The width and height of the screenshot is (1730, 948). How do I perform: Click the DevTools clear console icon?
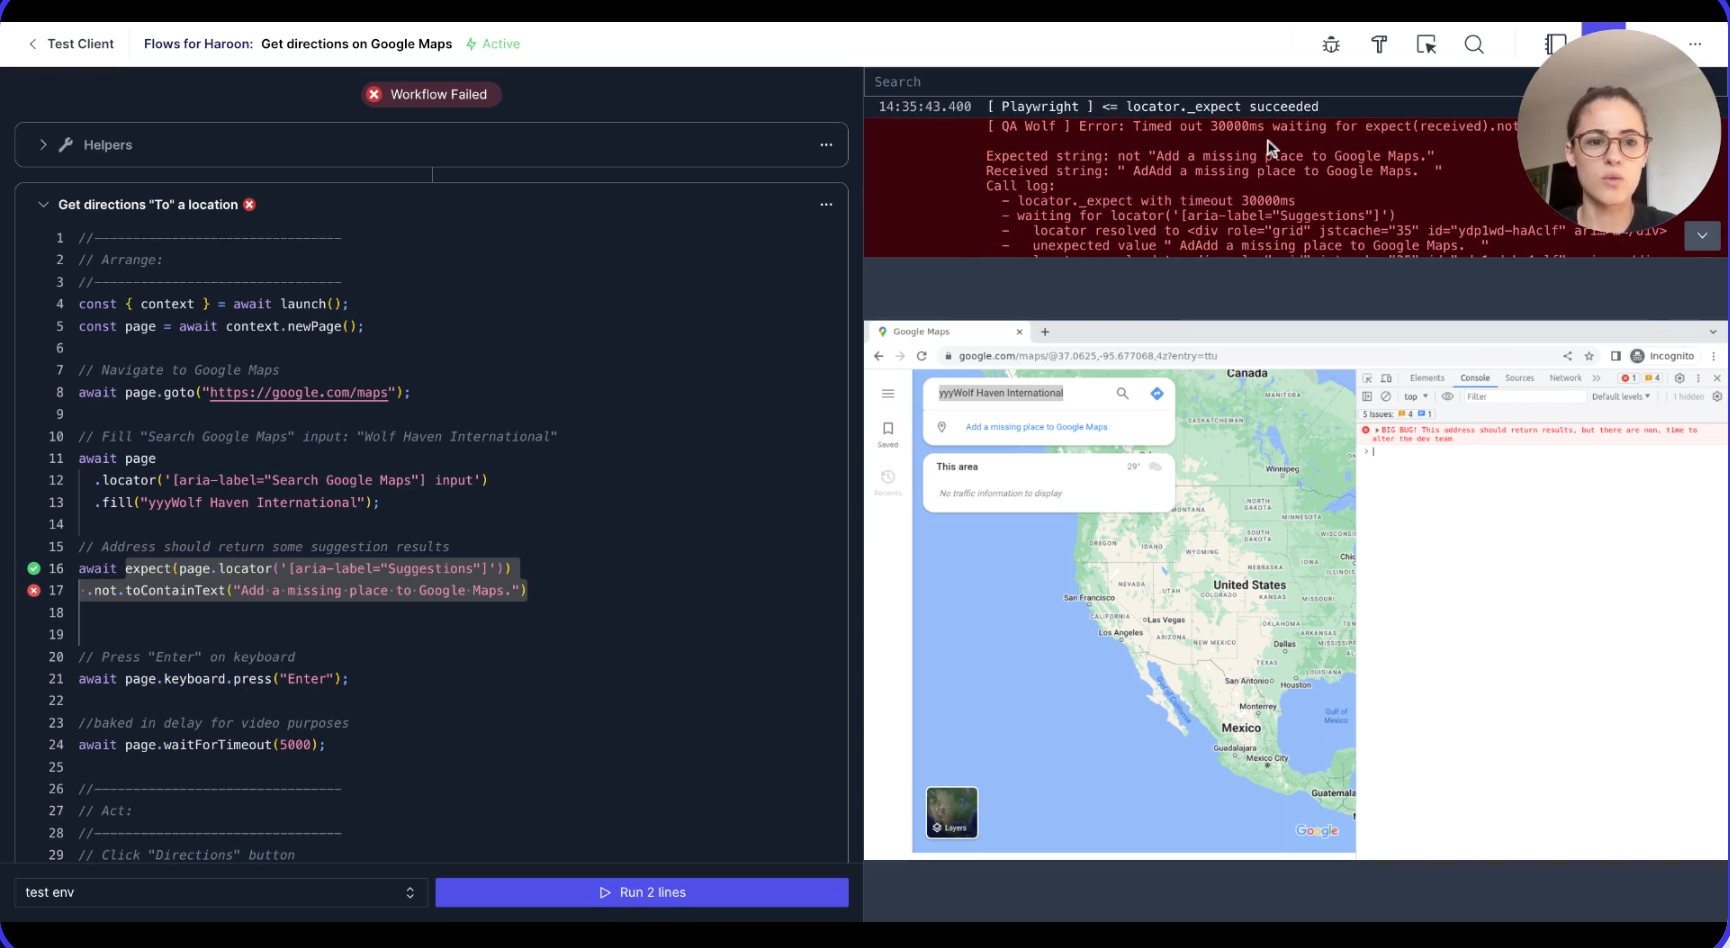click(1386, 397)
